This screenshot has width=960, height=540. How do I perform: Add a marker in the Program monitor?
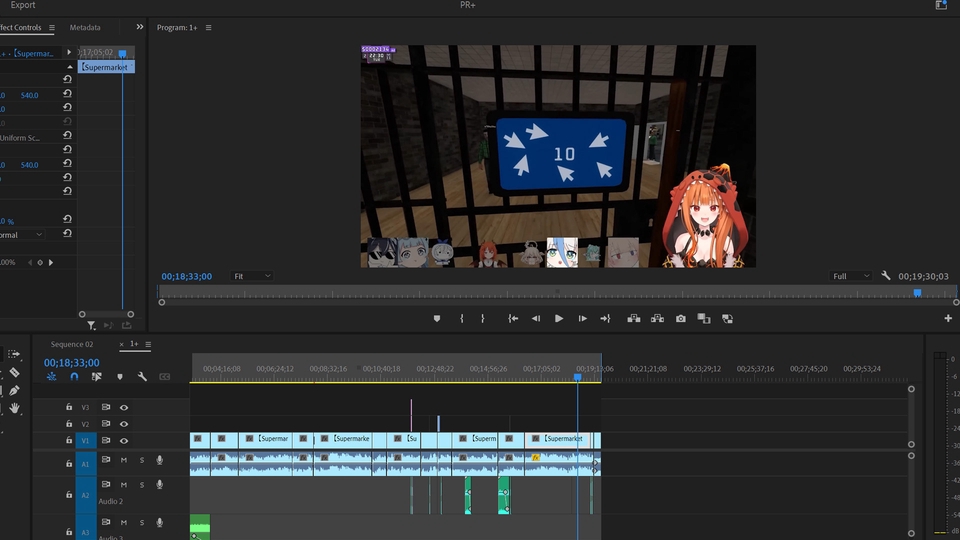coord(437,318)
